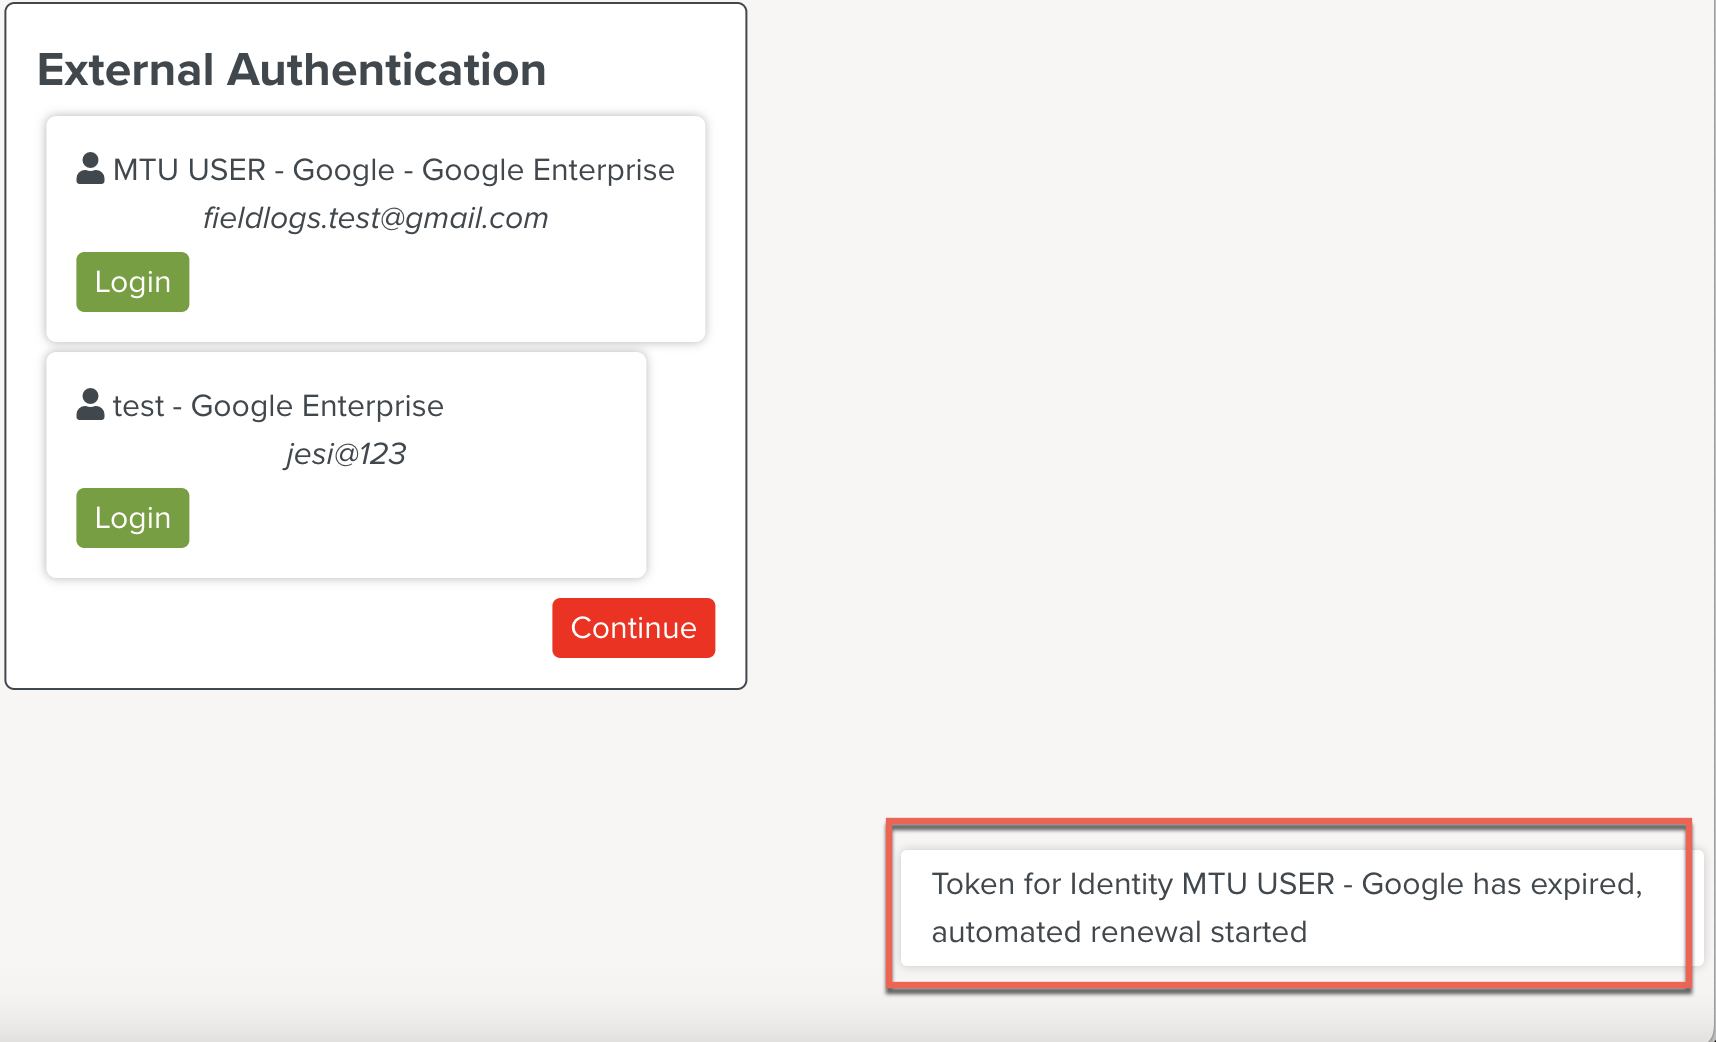Authenticate the fieldlogs.test Gmail account via Login
The width and height of the screenshot is (1716, 1042).
pos(132,281)
